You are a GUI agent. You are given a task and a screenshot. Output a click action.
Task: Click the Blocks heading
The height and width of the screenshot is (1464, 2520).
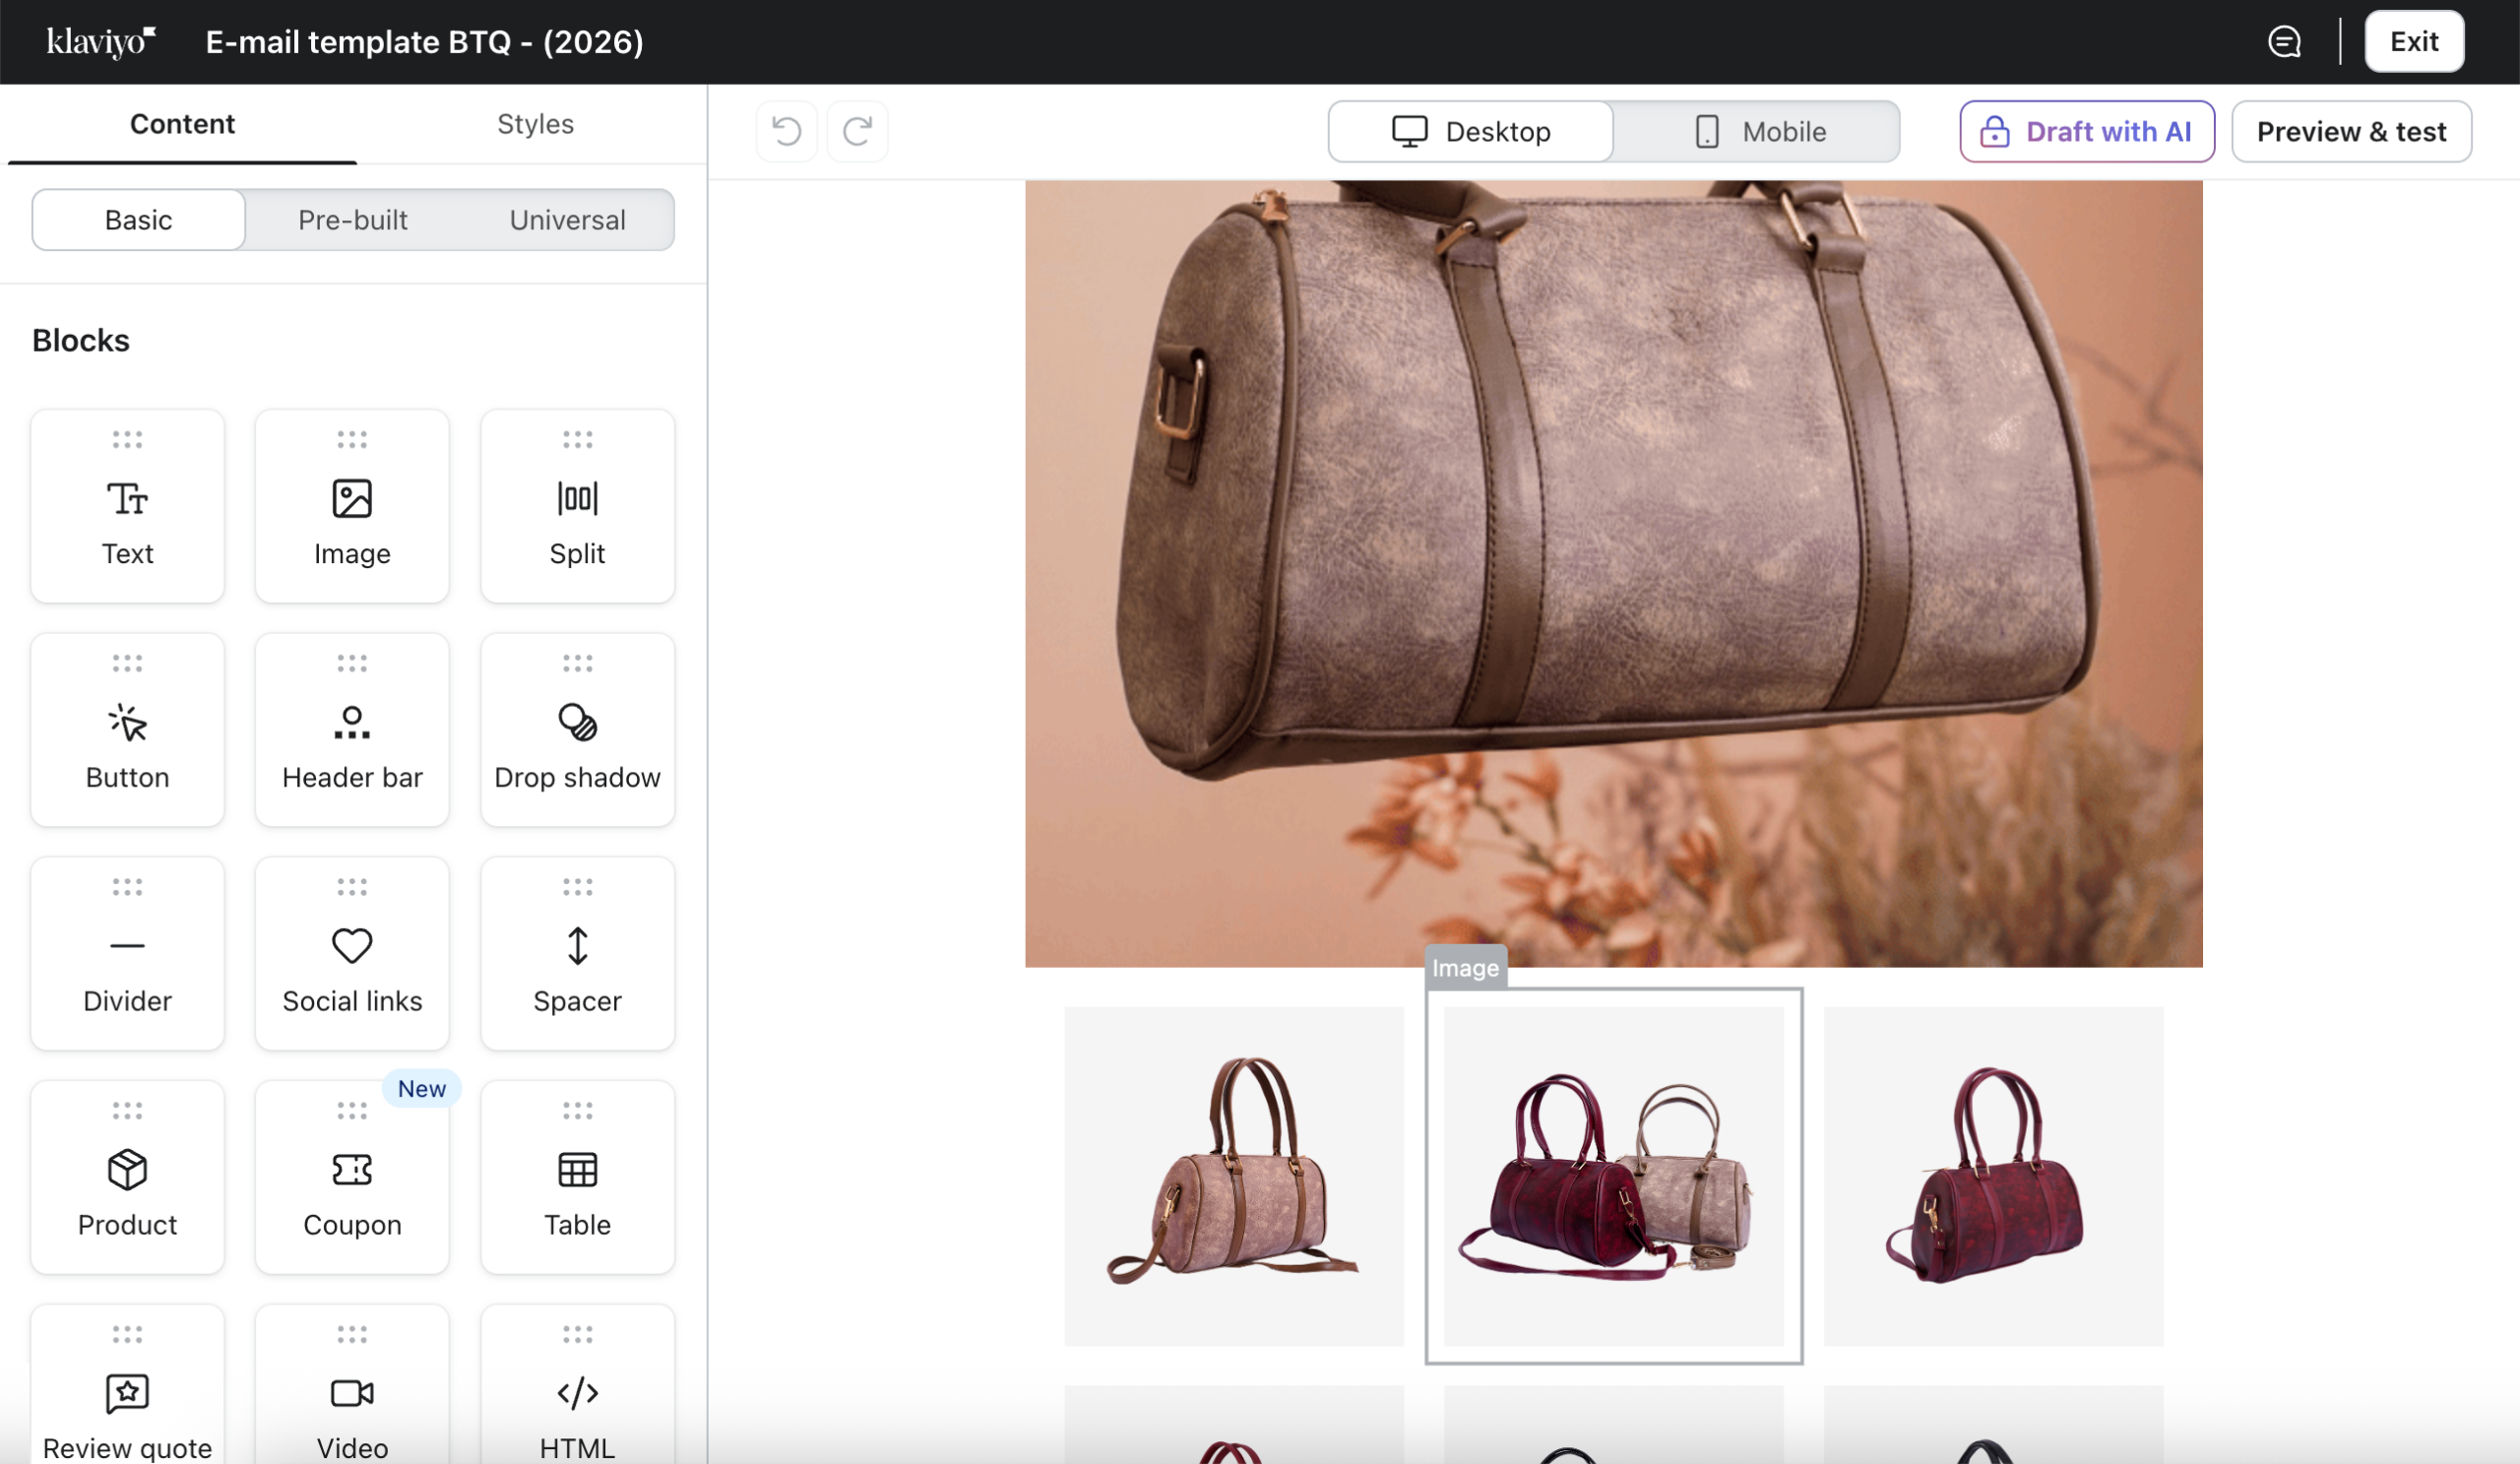tap(81, 340)
